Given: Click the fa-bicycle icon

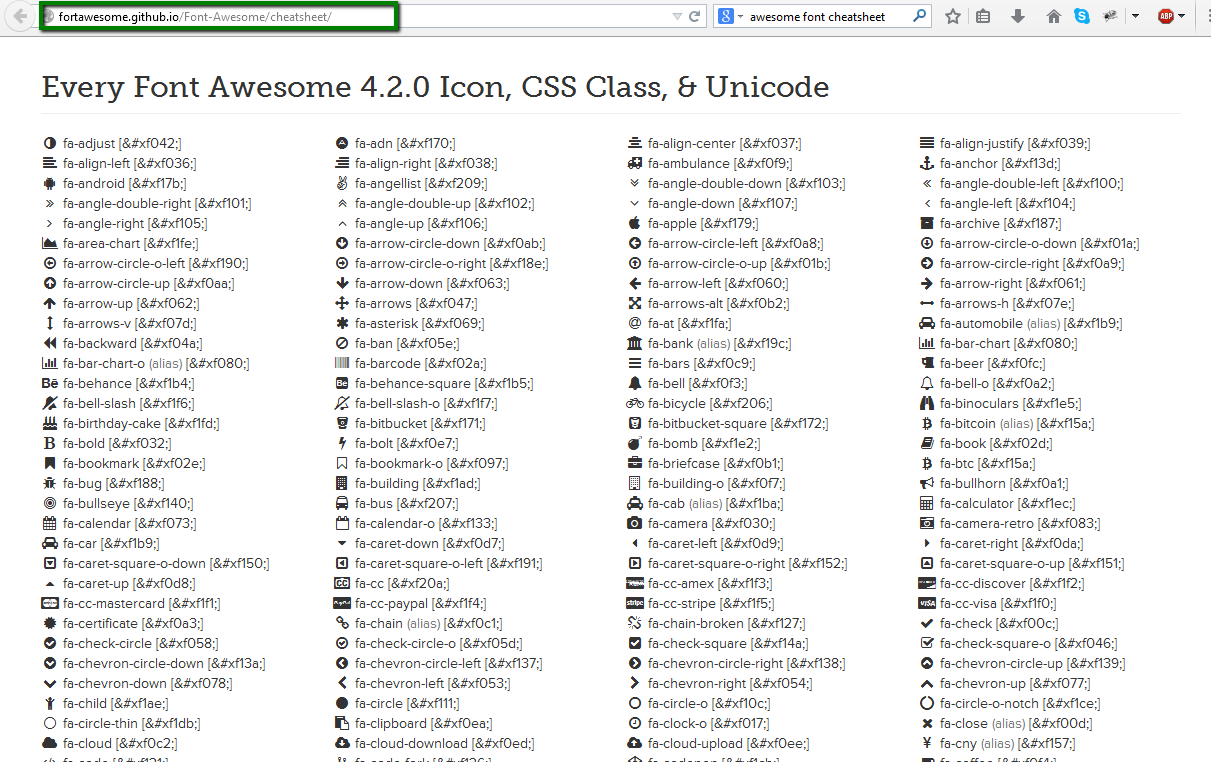Looking at the screenshot, I should [634, 403].
